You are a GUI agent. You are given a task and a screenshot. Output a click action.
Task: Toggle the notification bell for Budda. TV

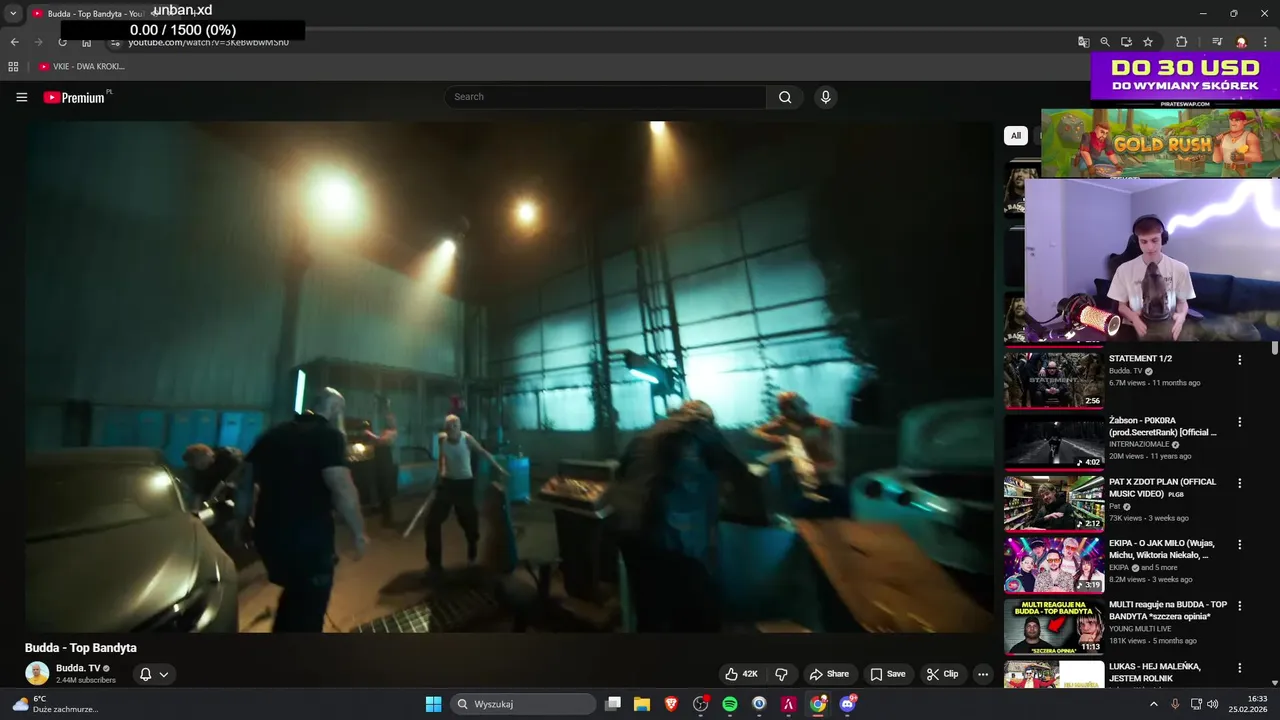145,674
